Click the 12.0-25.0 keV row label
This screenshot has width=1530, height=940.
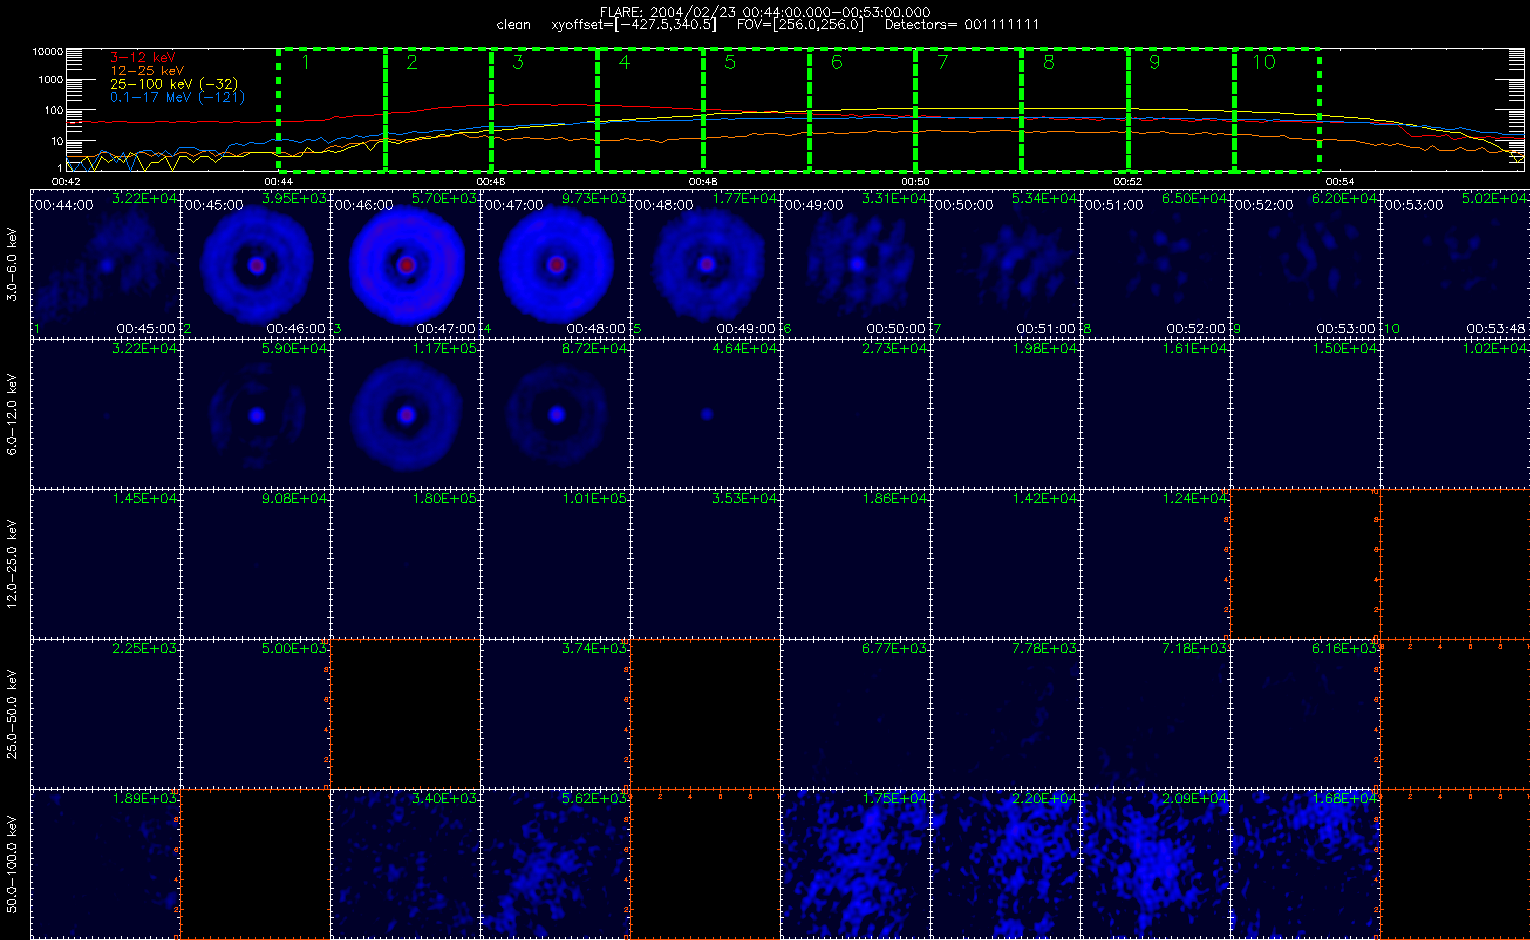pyautogui.click(x=13, y=564)
